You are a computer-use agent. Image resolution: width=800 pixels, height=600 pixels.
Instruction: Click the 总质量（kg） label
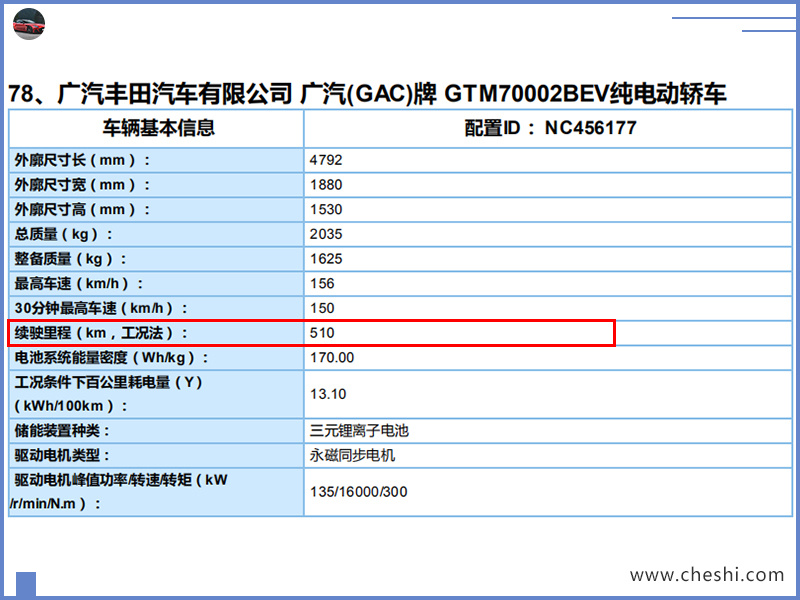coord(63,234)
